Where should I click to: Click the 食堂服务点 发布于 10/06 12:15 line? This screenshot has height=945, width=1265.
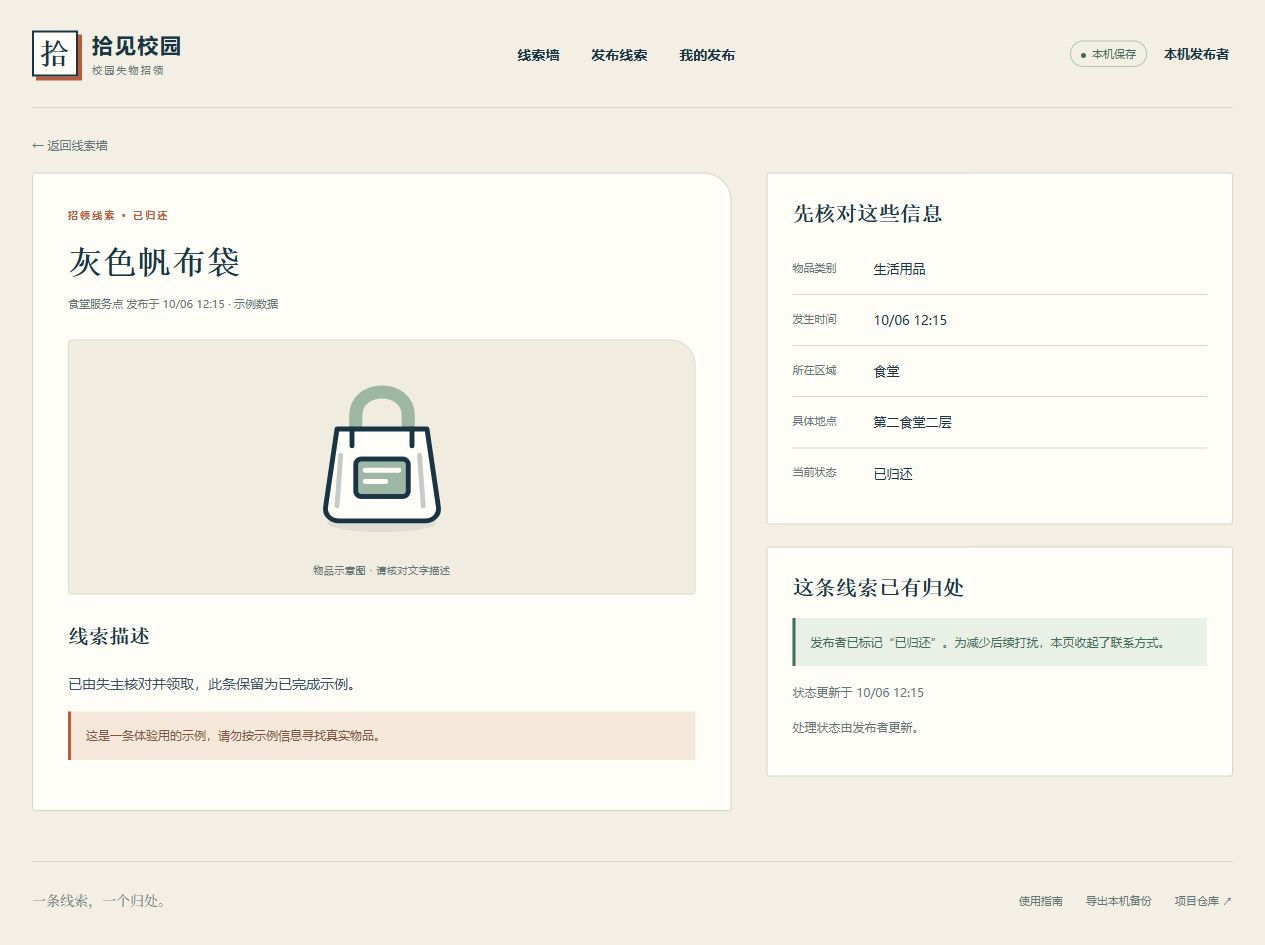click(173, 304)
